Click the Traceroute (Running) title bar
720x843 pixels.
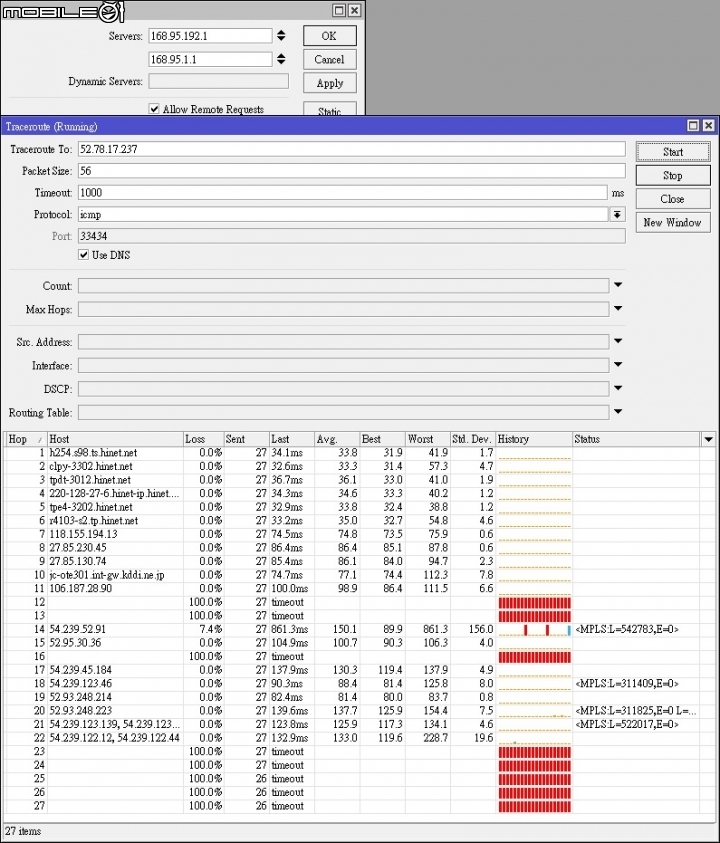pos(344,126)
